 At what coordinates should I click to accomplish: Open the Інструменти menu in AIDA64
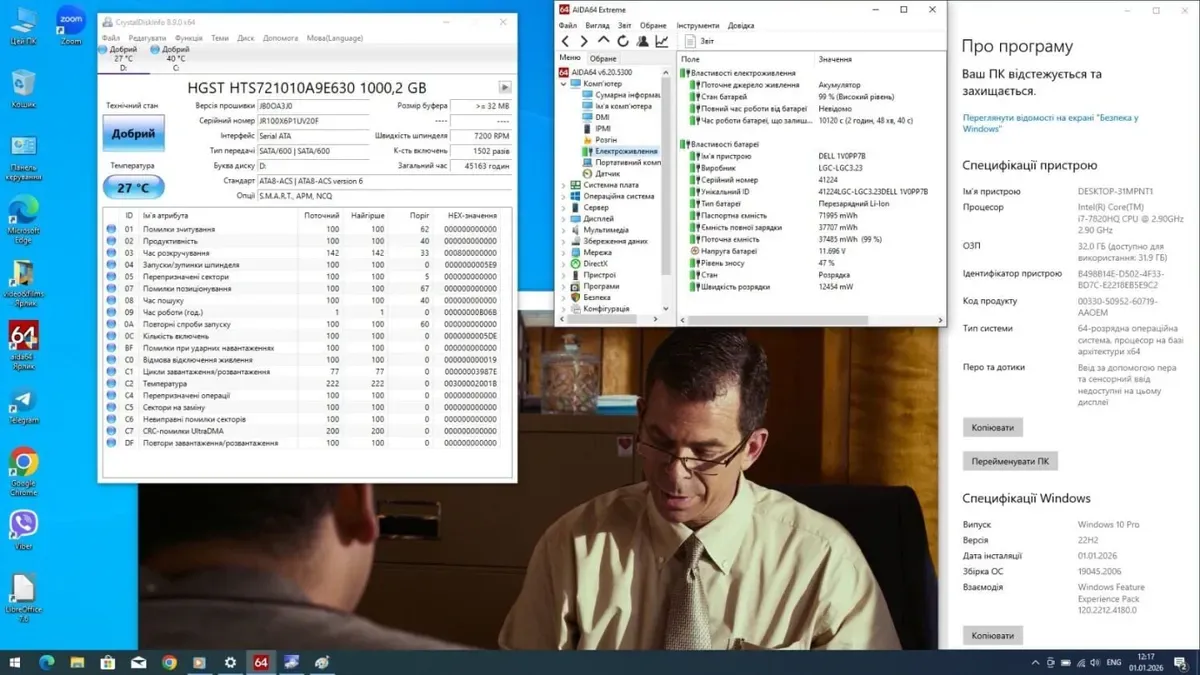coord(697,25)
